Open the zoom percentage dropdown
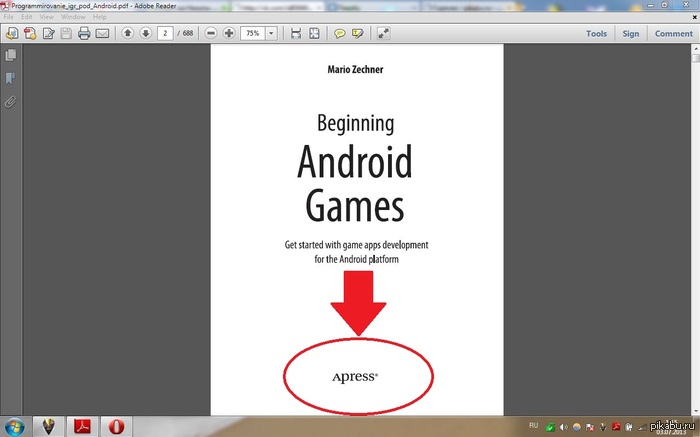Image resolution: width=700 pixels, height=437 pixels. click(x=271, y=33)
